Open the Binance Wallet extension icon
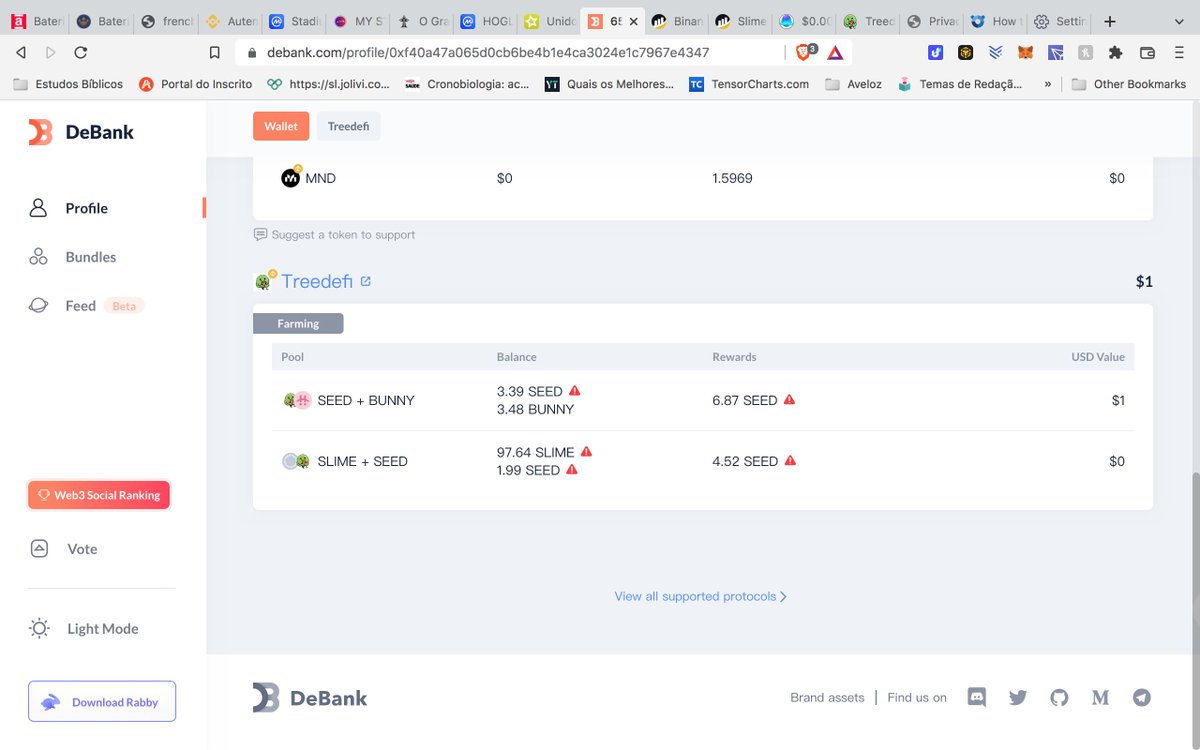 pos(965,52)
